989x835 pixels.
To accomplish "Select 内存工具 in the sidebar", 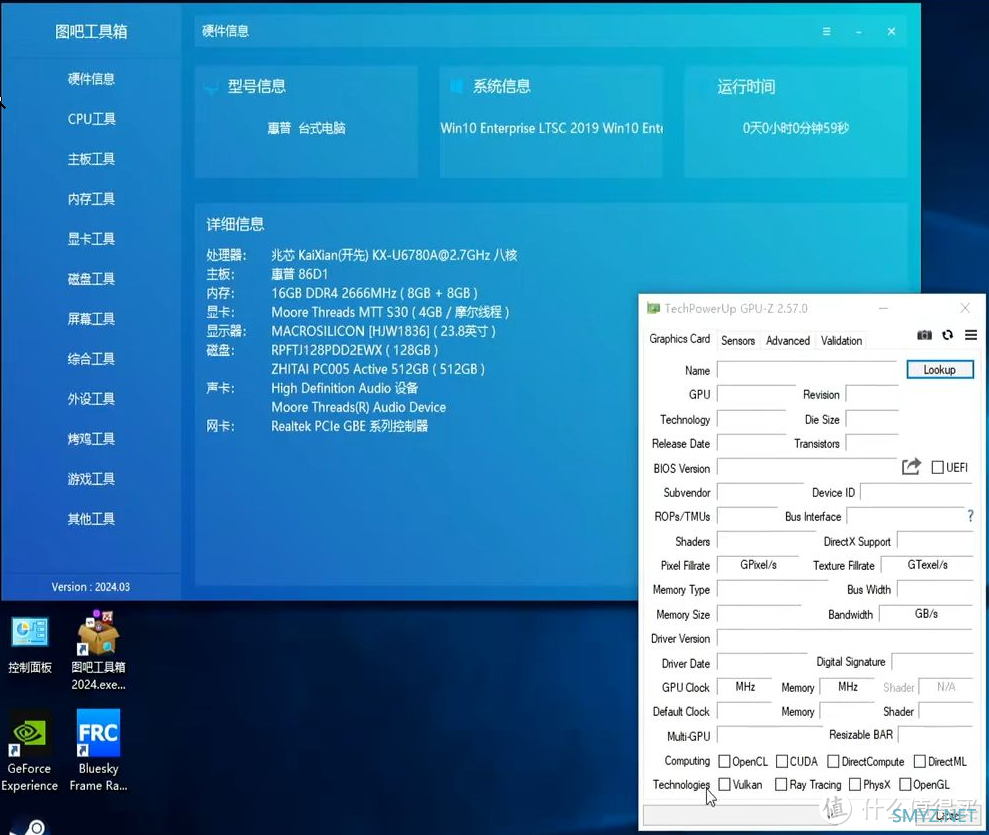I will click(91, 199).
